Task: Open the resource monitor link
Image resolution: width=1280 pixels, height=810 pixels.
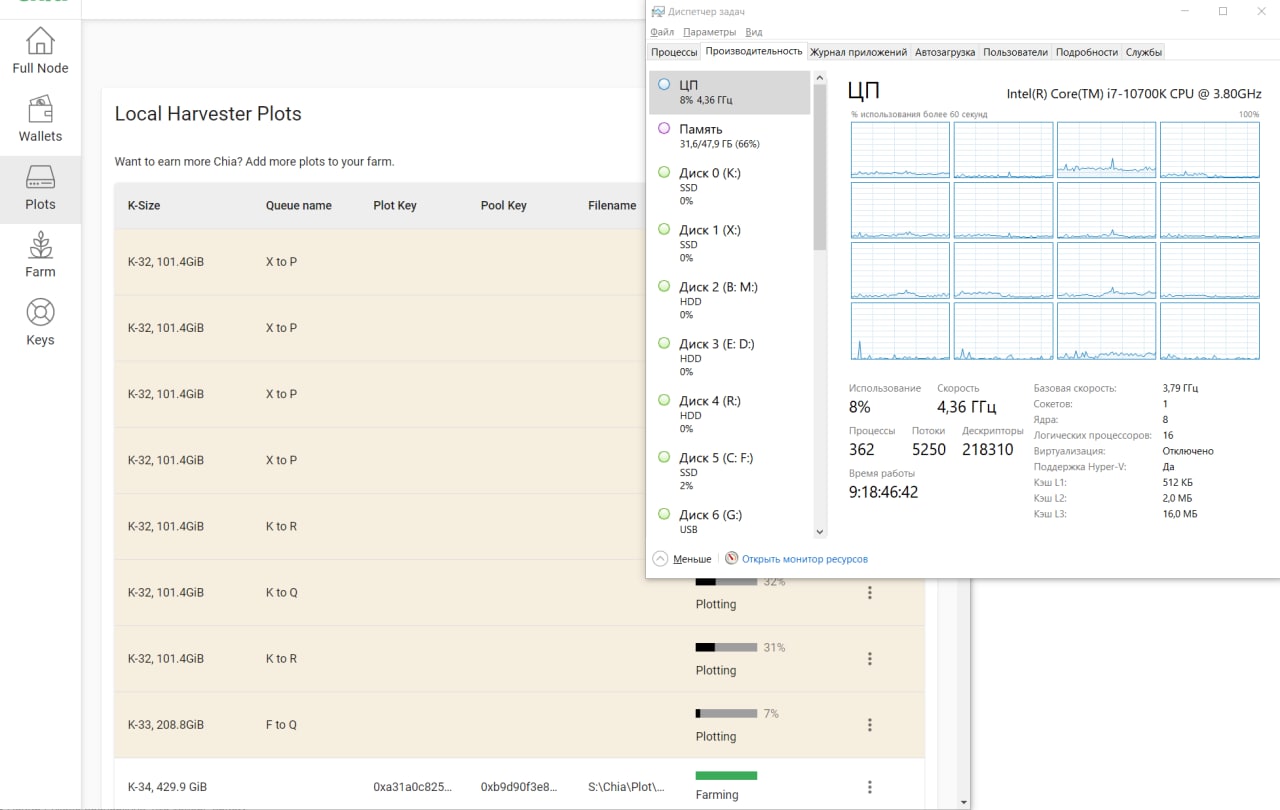Action: tap(805, 559)
